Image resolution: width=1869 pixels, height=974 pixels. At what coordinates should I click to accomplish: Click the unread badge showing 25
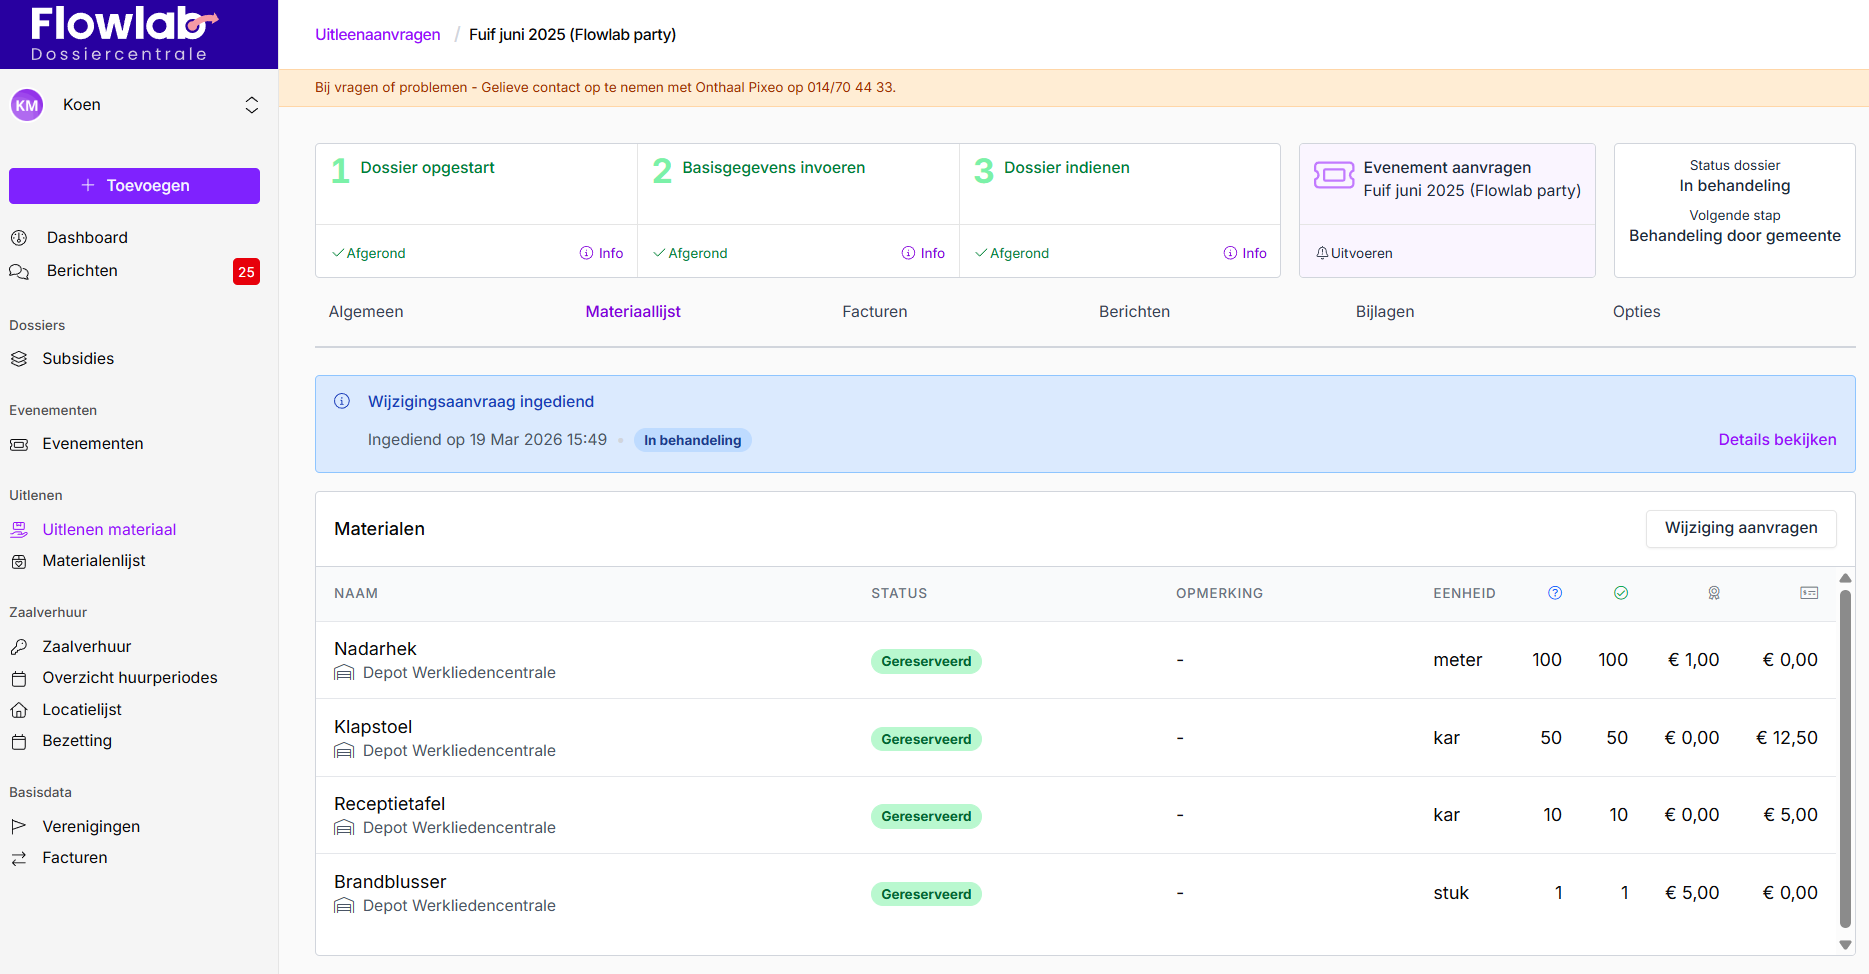[x=246, y=272]
